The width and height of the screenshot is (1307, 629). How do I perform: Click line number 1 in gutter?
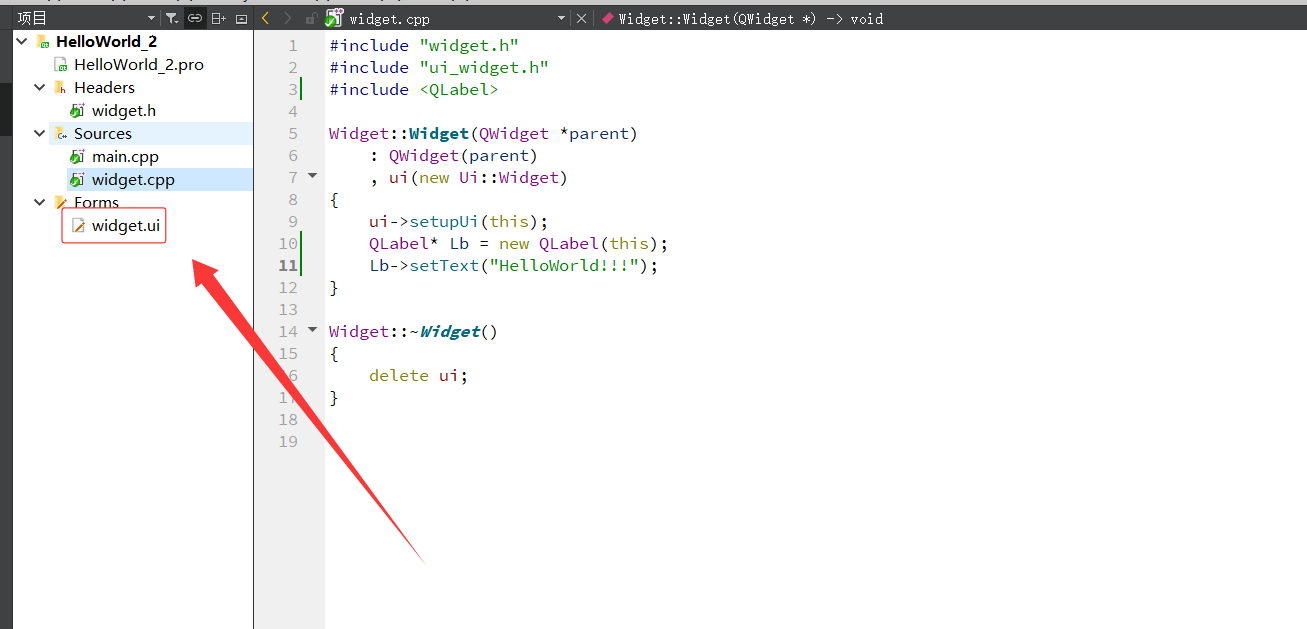click(x=293, y=46)
